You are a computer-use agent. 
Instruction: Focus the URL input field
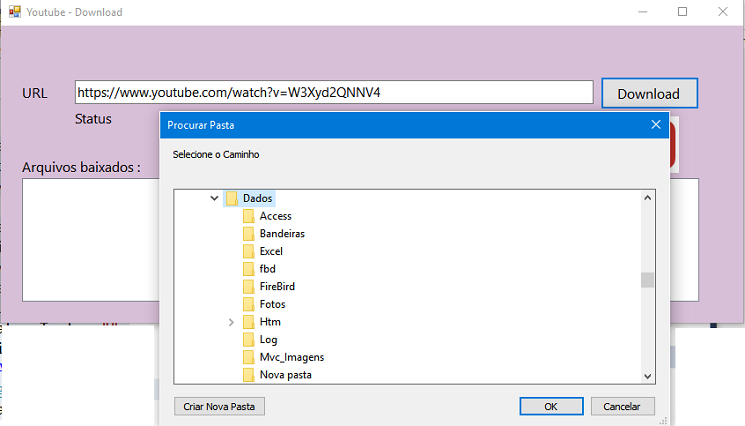334,92
